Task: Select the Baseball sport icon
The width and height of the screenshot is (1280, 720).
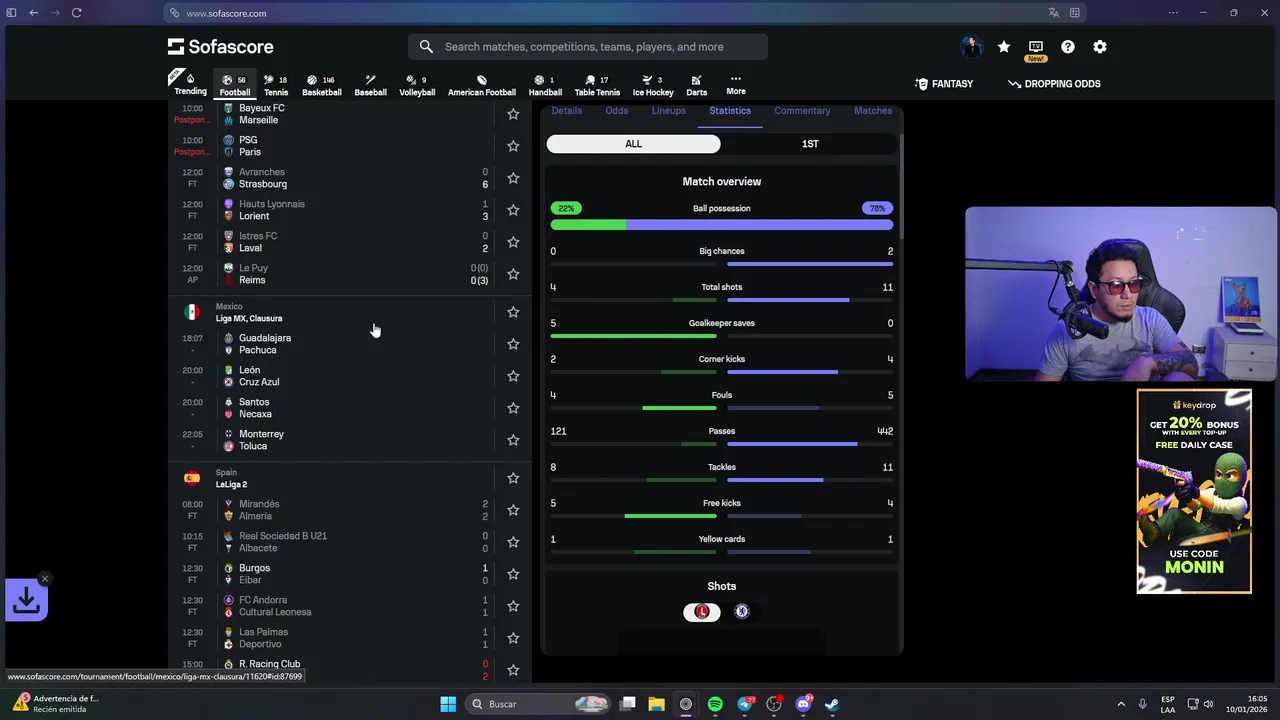Action: [x=370, y=85]
